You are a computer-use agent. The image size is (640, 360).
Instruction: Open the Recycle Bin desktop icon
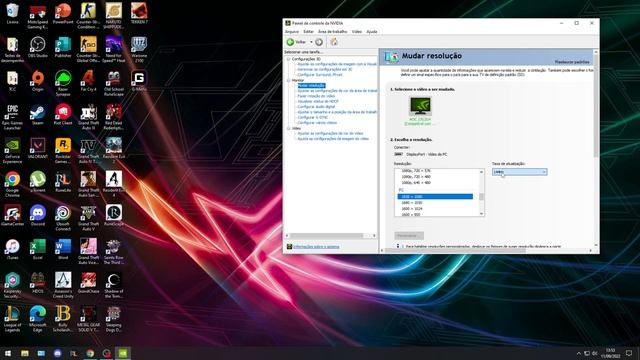click(x=12, y=14)
